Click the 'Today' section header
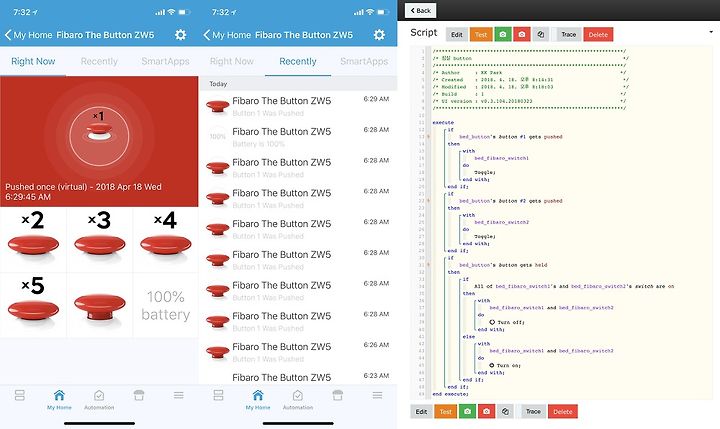The image size is (720, 429). coord(218,84)
